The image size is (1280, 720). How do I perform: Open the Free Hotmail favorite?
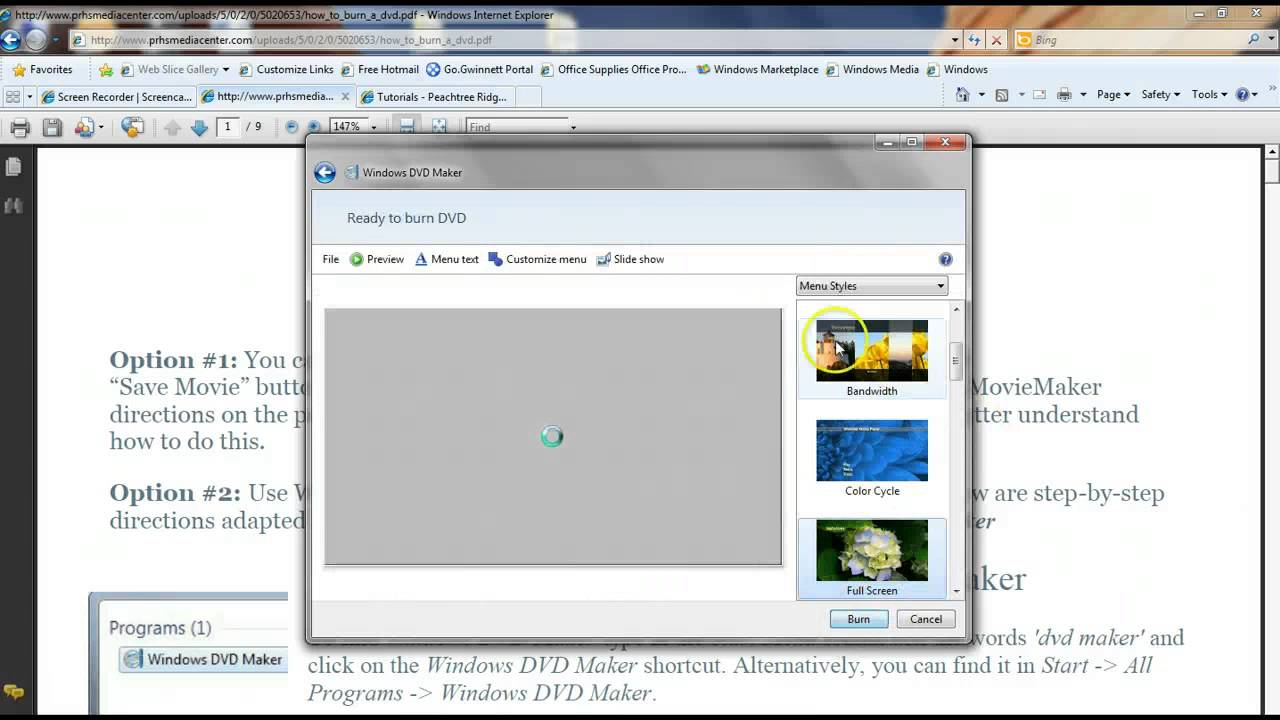click(x=380, y=69)
